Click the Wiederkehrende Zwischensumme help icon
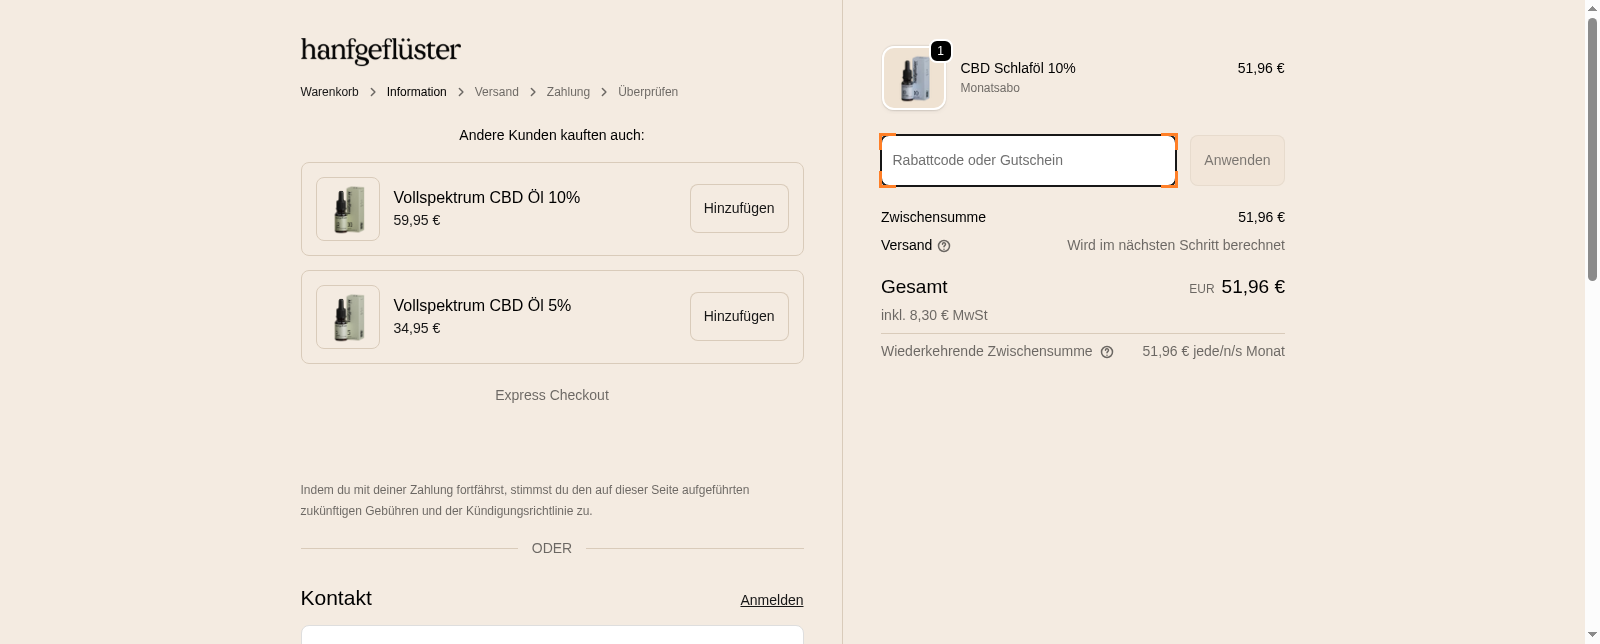Screen dimensions: 1600x644 [1107, 352]
